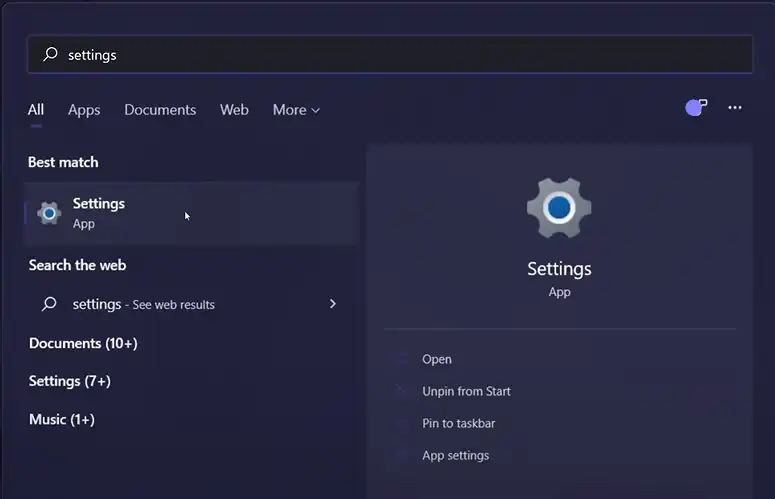775x499 pixels.
Task: Expand the Documents (10+) results group
Action: pyautogui.click(x=83, y=343)
